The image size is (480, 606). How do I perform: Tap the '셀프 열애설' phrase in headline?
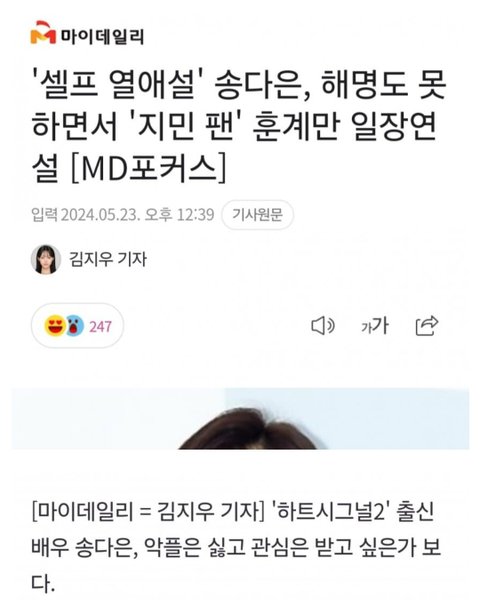point(119,85)
